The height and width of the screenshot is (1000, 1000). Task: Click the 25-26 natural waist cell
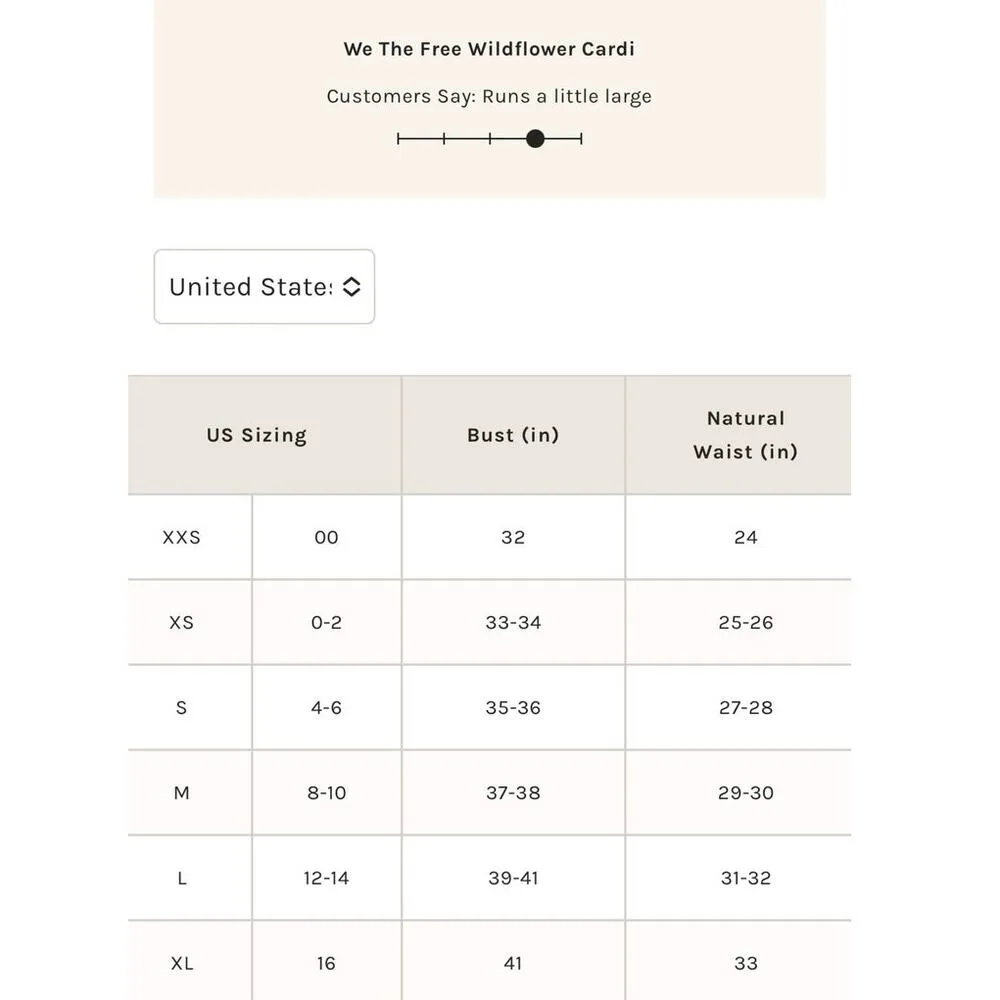[746, 622]
